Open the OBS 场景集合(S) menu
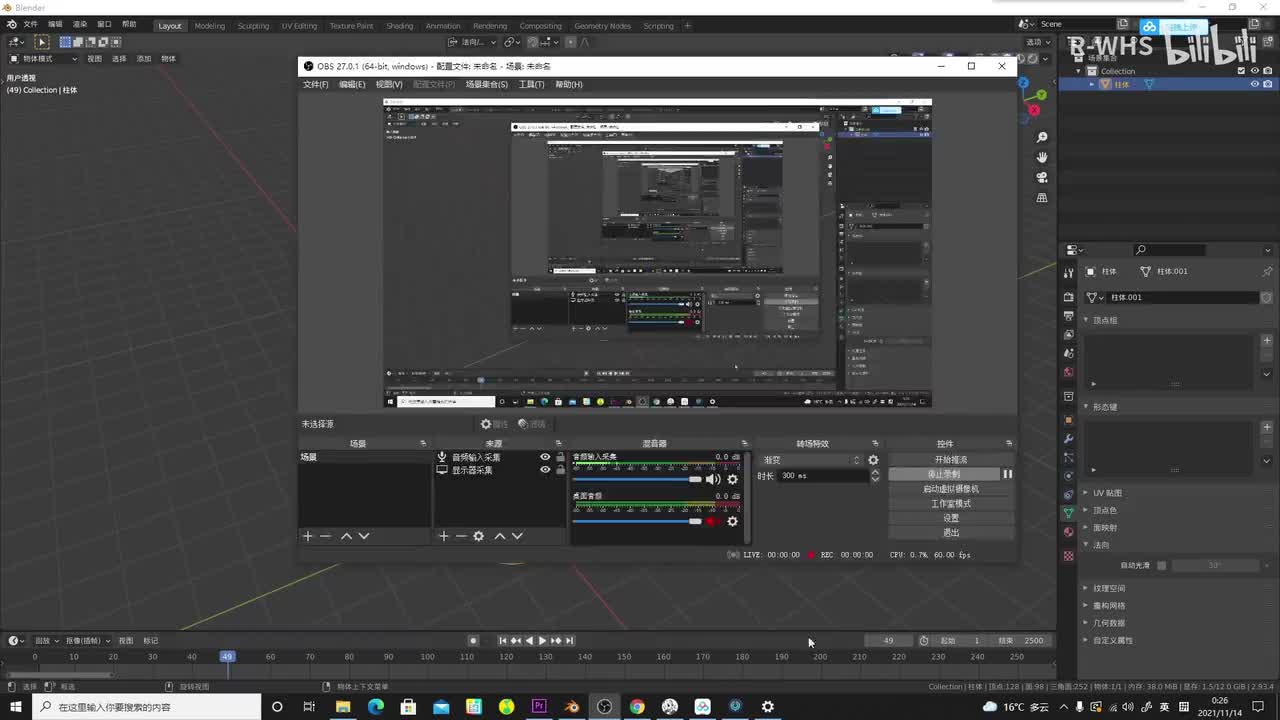This screenshot has height=720, width=1280. tap(487, 84)
